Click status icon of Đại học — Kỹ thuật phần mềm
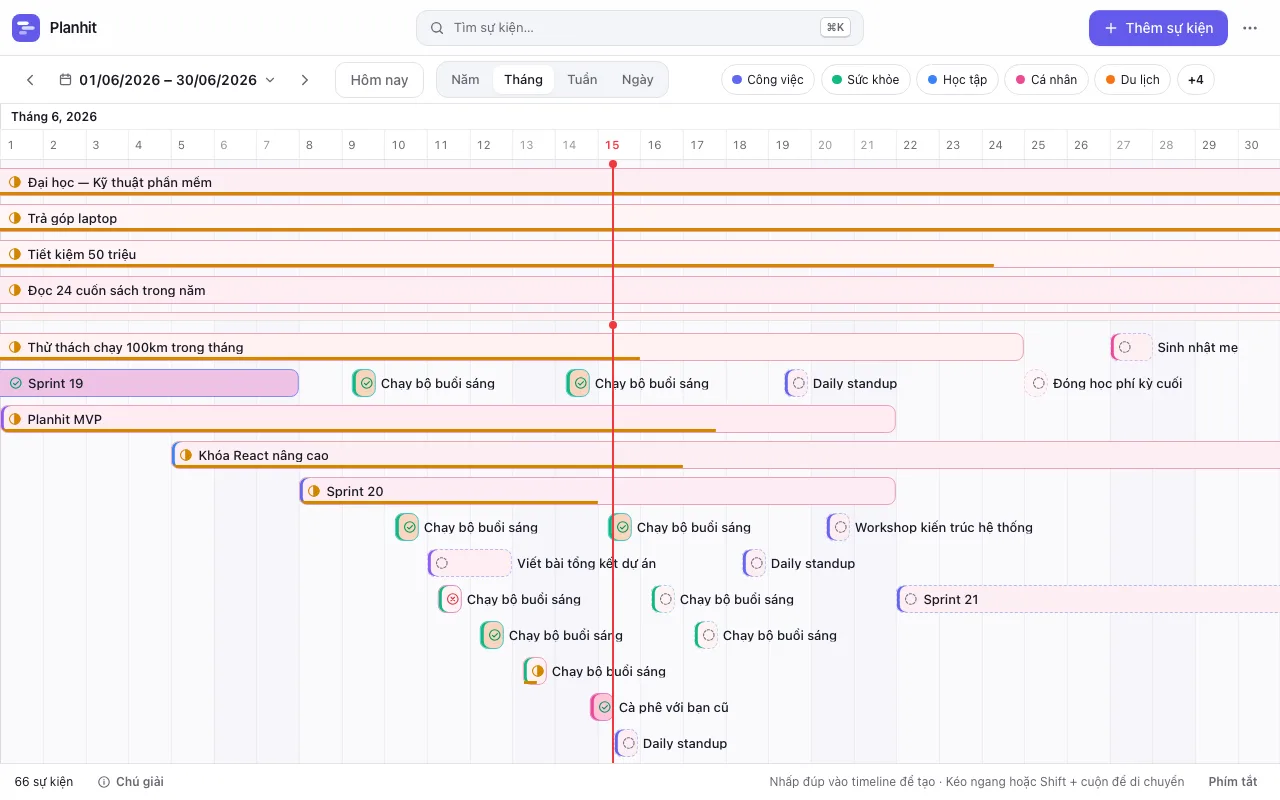The width and height of the screenshot is (1280, 800). click(15, 182)
